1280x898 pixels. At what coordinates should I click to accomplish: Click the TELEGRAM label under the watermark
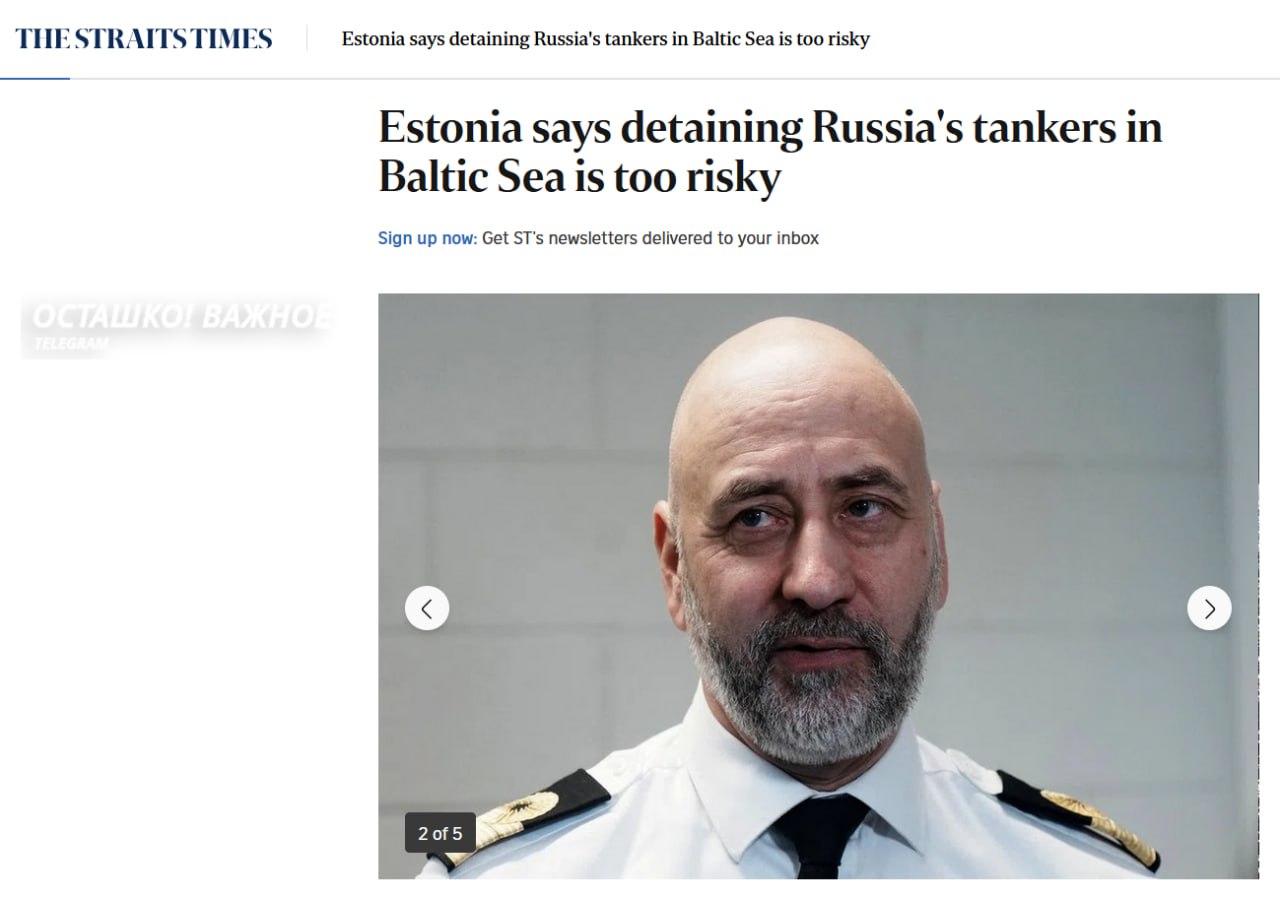(70, 344)
